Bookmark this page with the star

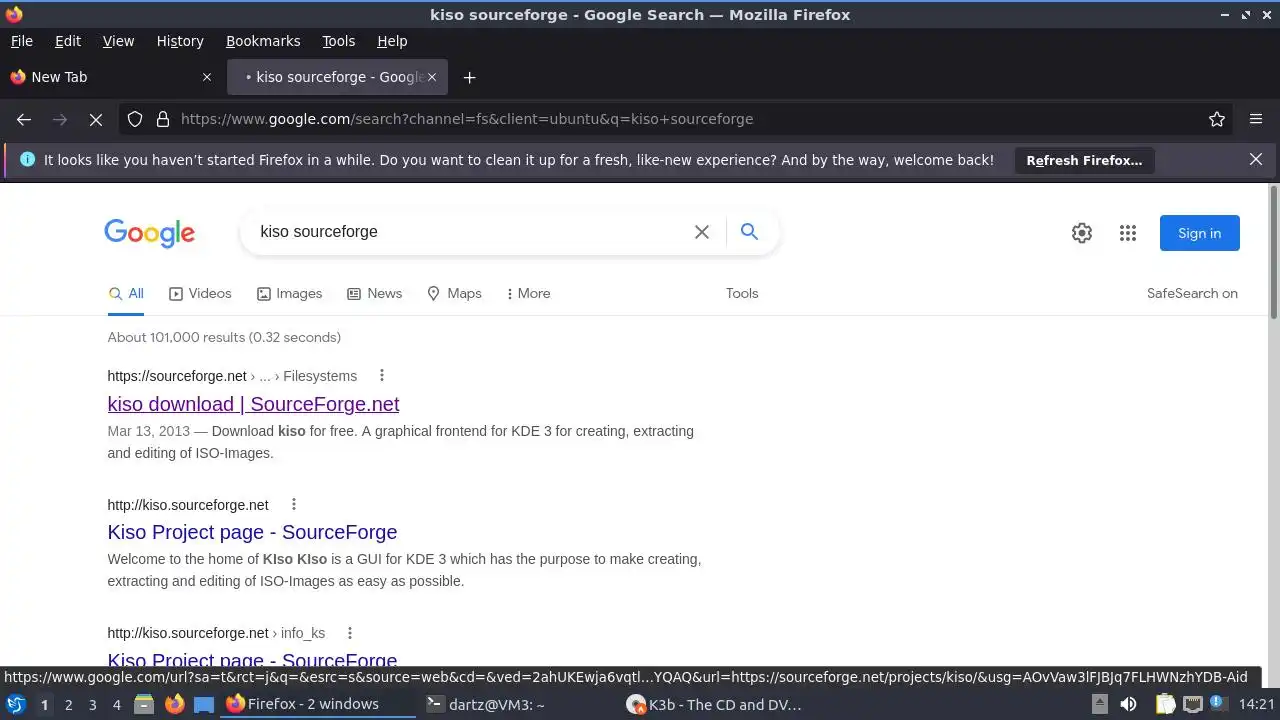point(1217,119)
